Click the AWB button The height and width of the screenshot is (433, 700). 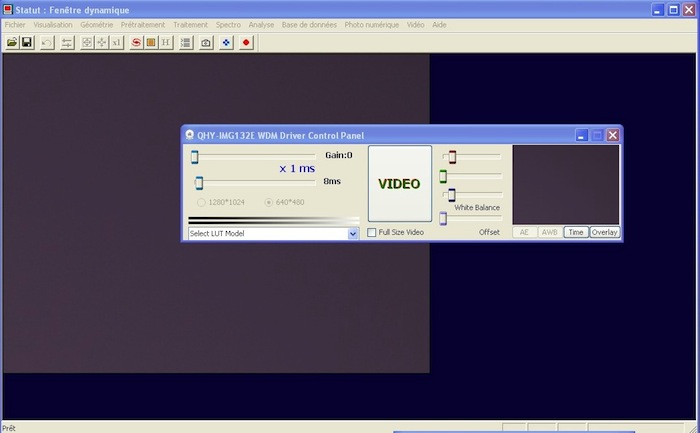pos(550,232)
